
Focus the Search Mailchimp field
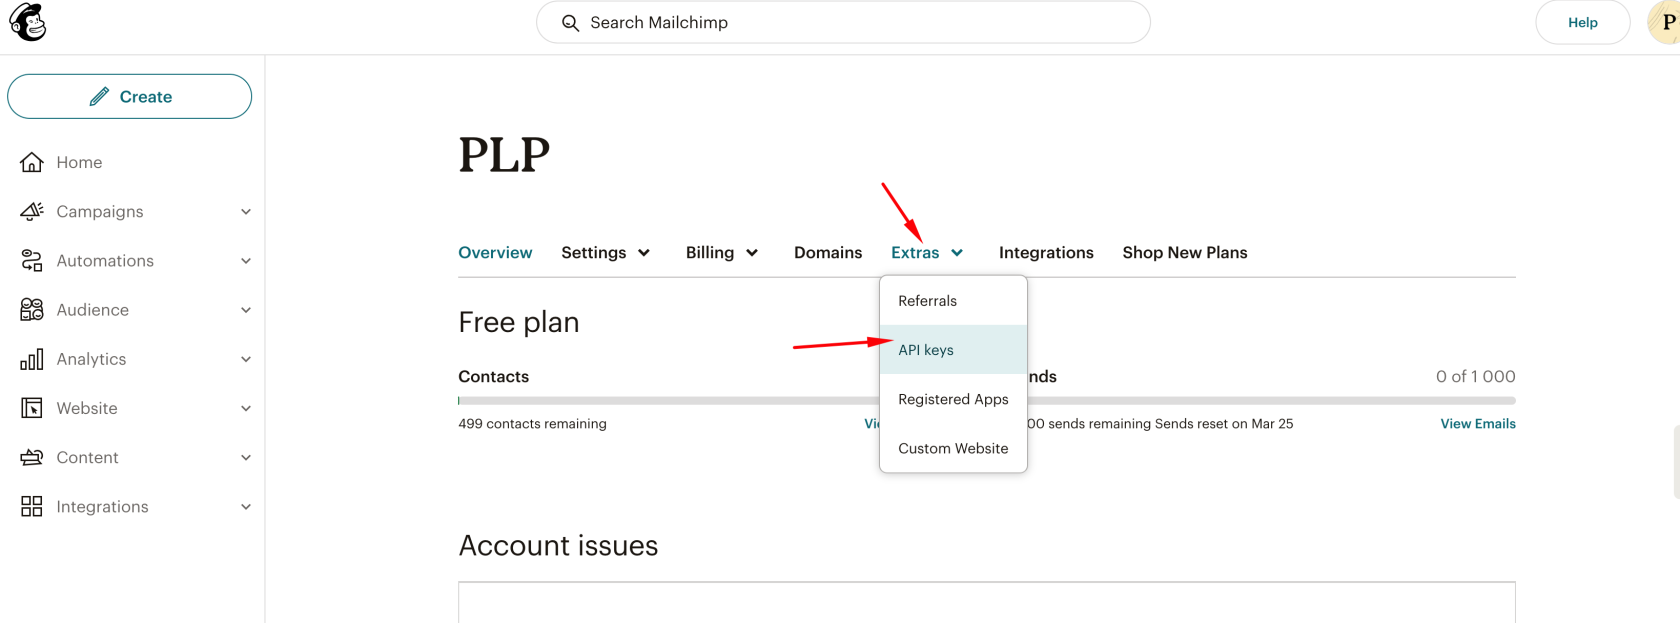click(843, 22)
